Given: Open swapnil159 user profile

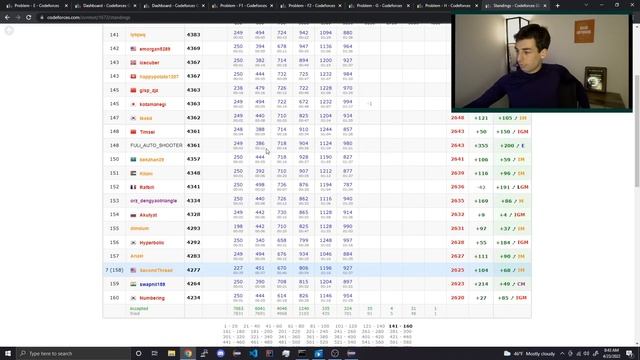Looking at the screenshot, I should pos(152,284).
